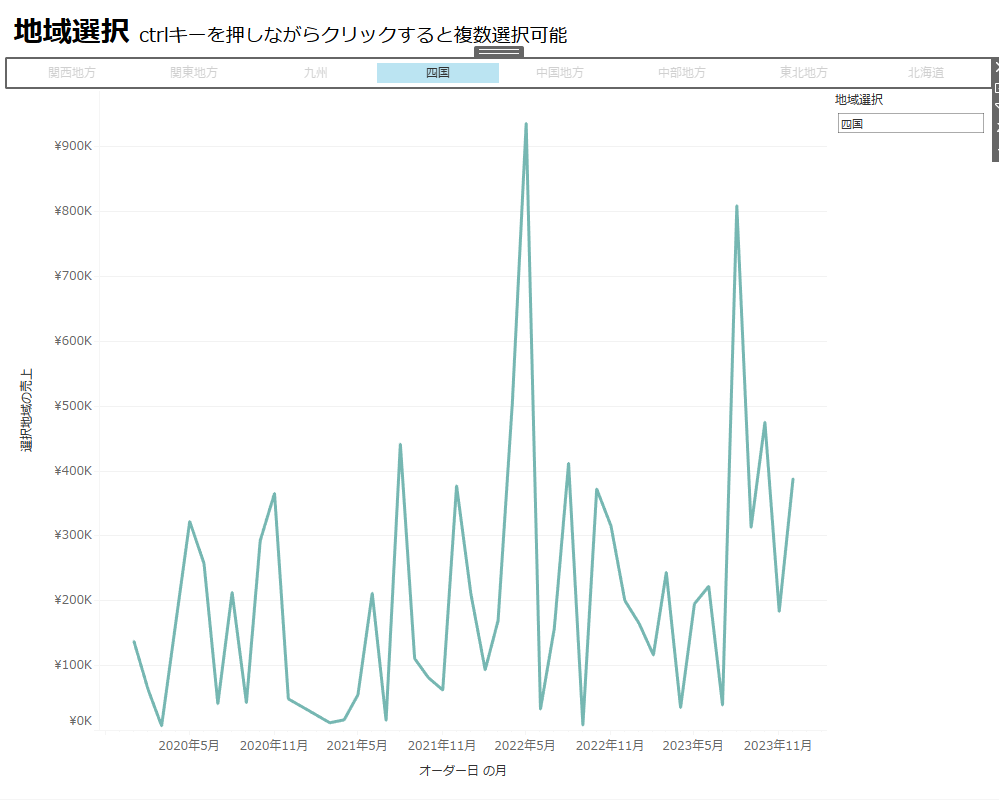Click the オーダー日 の月 horizontal axis title
The height and width of the screenshot is (800, 999).
[462, 771]
